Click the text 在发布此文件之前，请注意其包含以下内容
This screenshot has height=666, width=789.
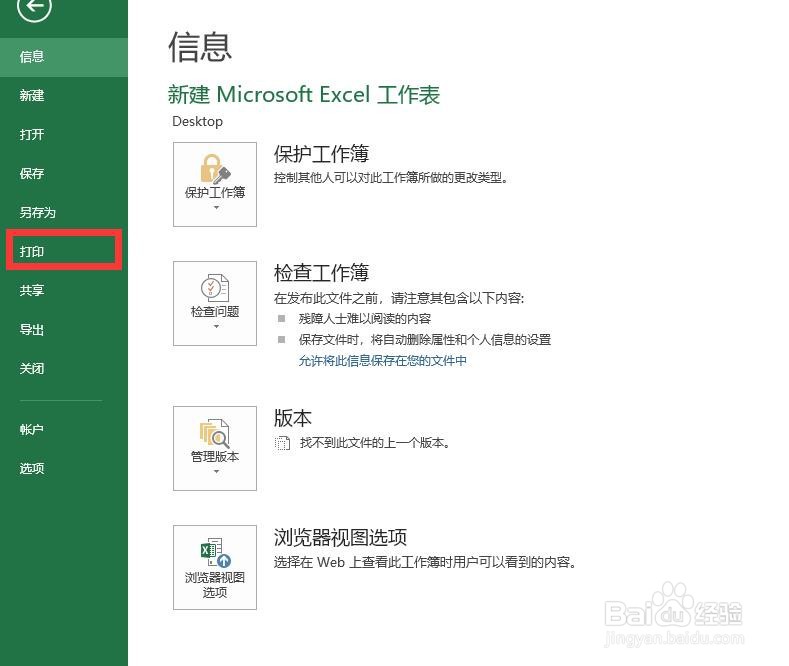pos(399,298)
